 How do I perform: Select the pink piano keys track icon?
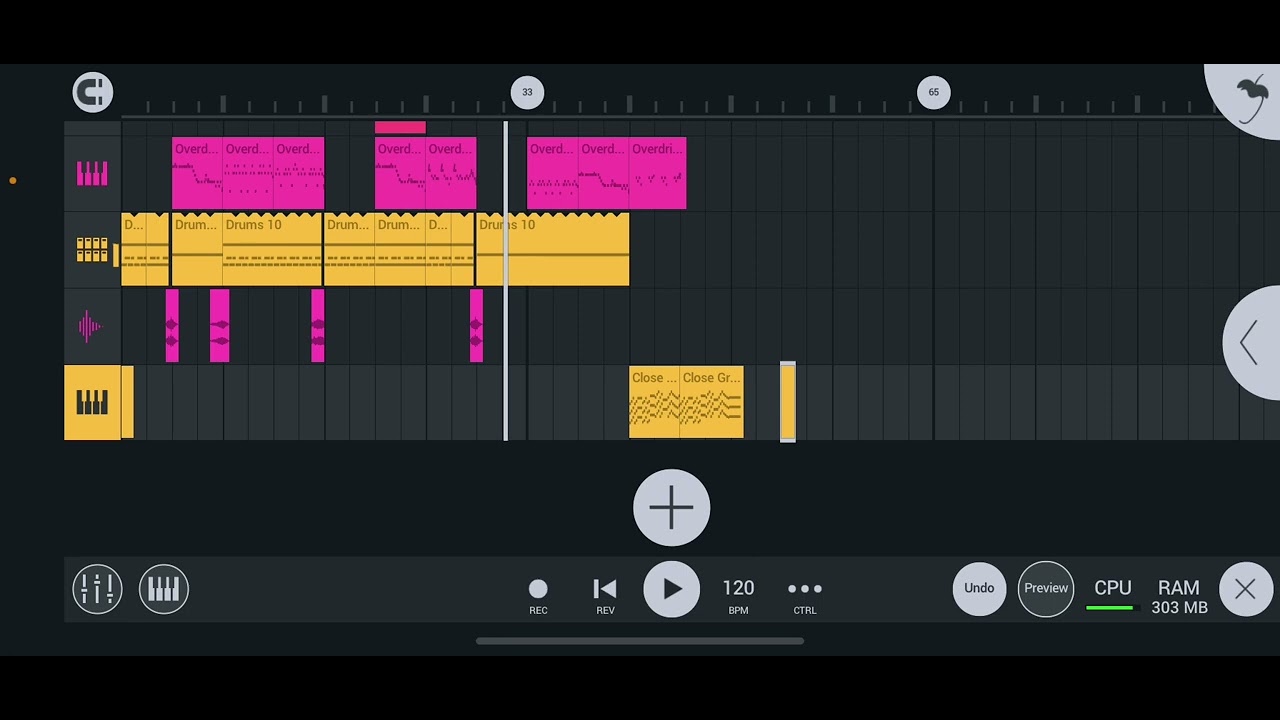(x=92, y=174)
